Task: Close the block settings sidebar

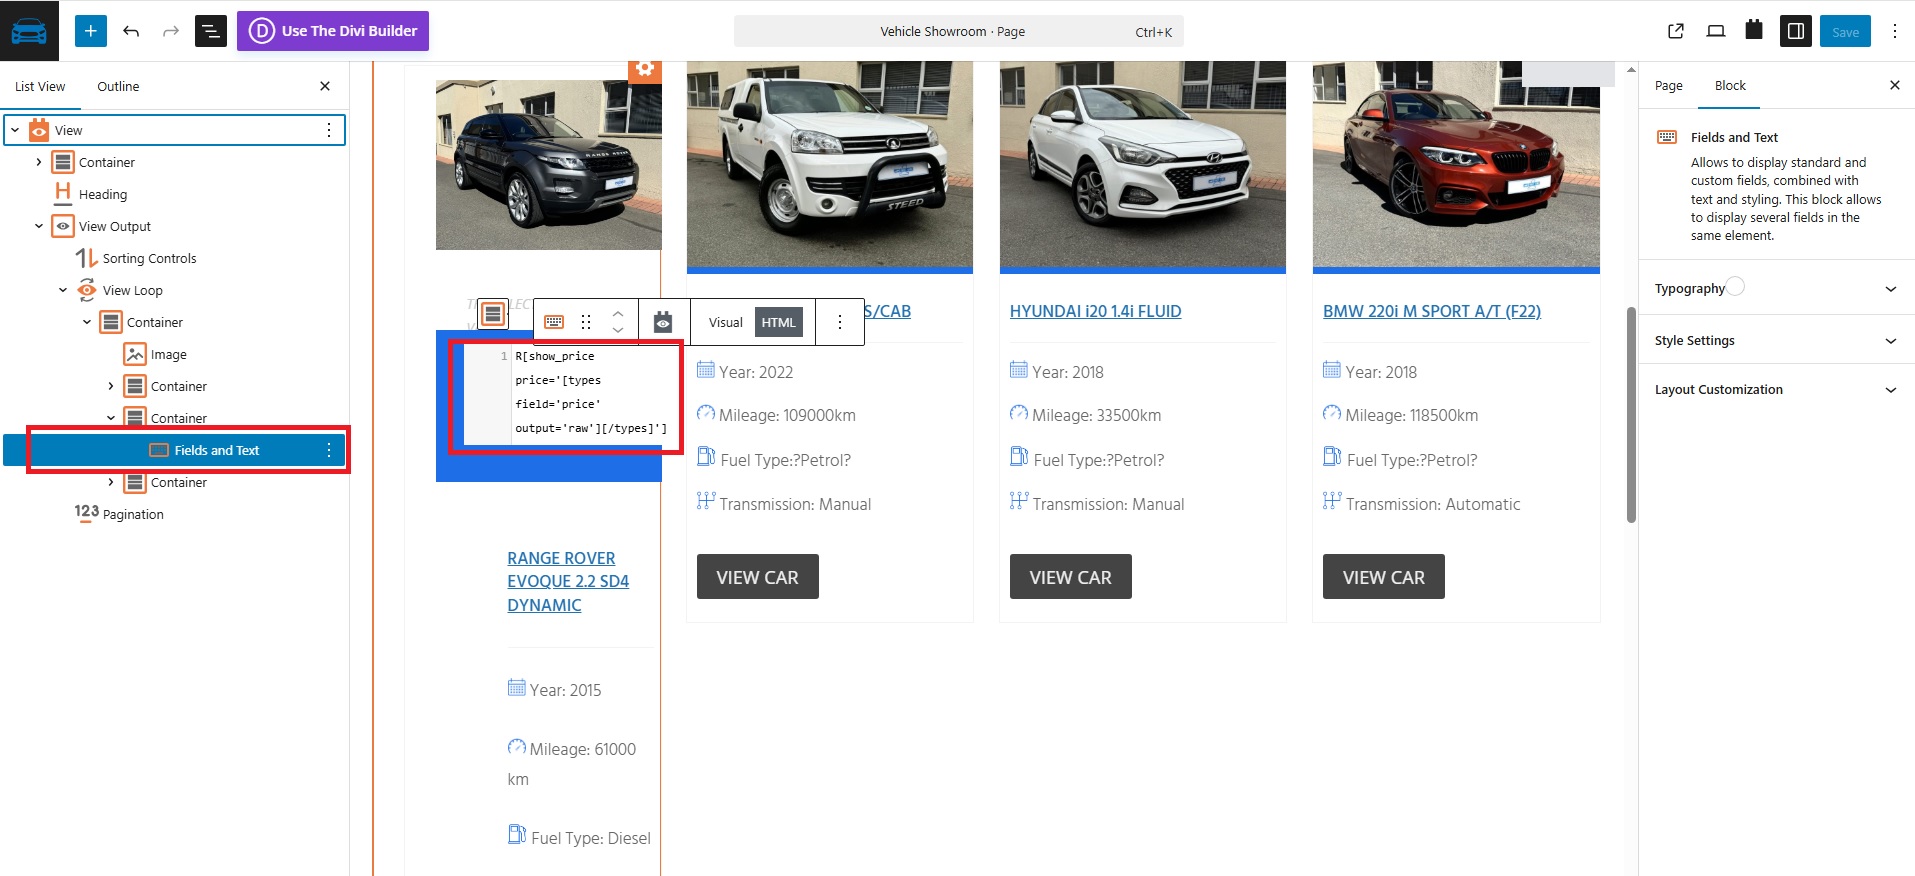Action: 1894,85
